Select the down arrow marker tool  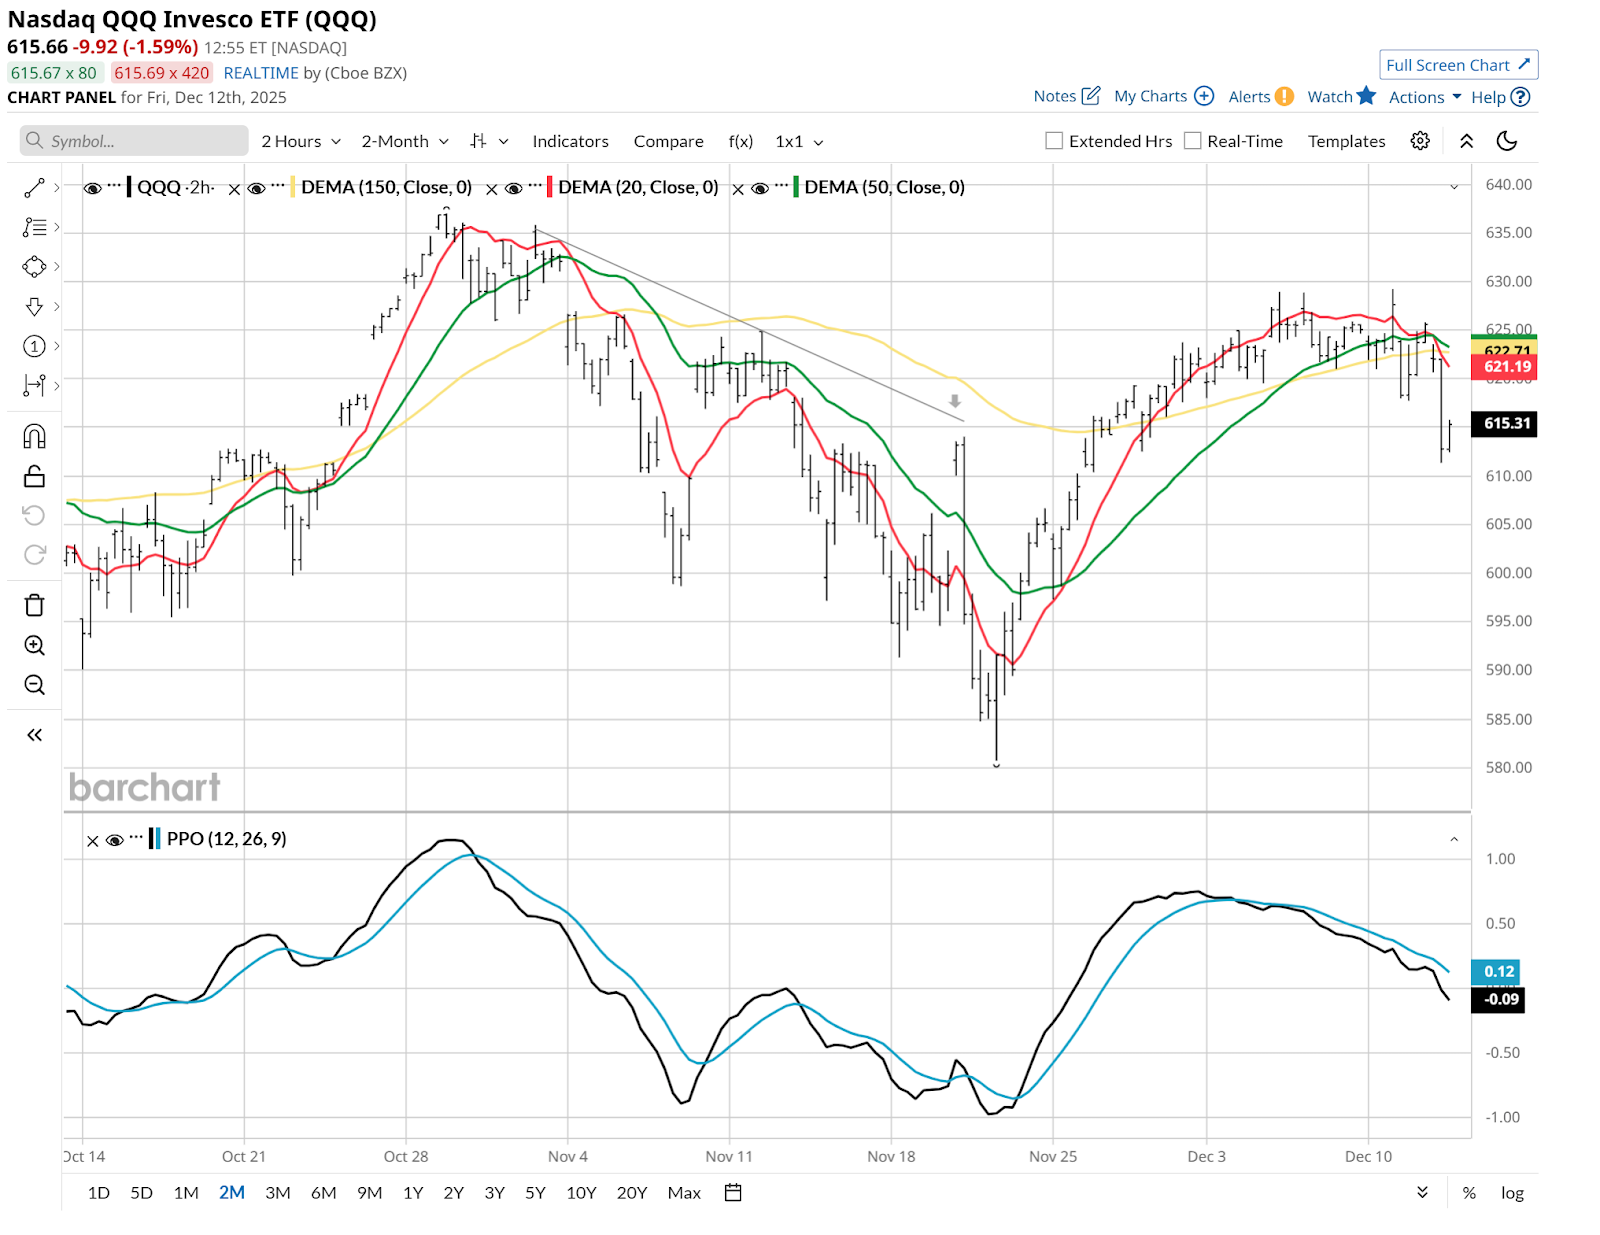[34, 306]
